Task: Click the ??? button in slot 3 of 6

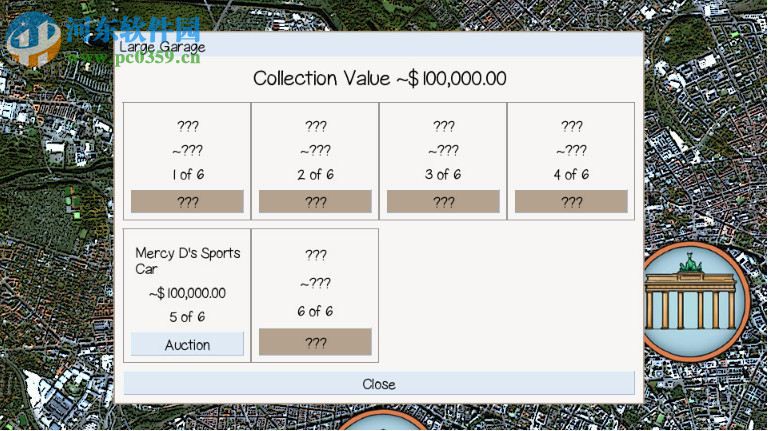Action: coord(443,201)
